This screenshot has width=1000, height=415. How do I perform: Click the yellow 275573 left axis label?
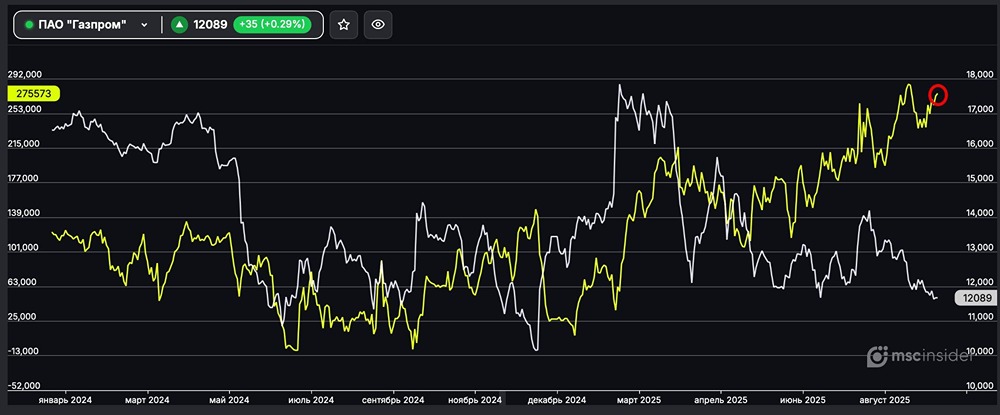(34, 93)
